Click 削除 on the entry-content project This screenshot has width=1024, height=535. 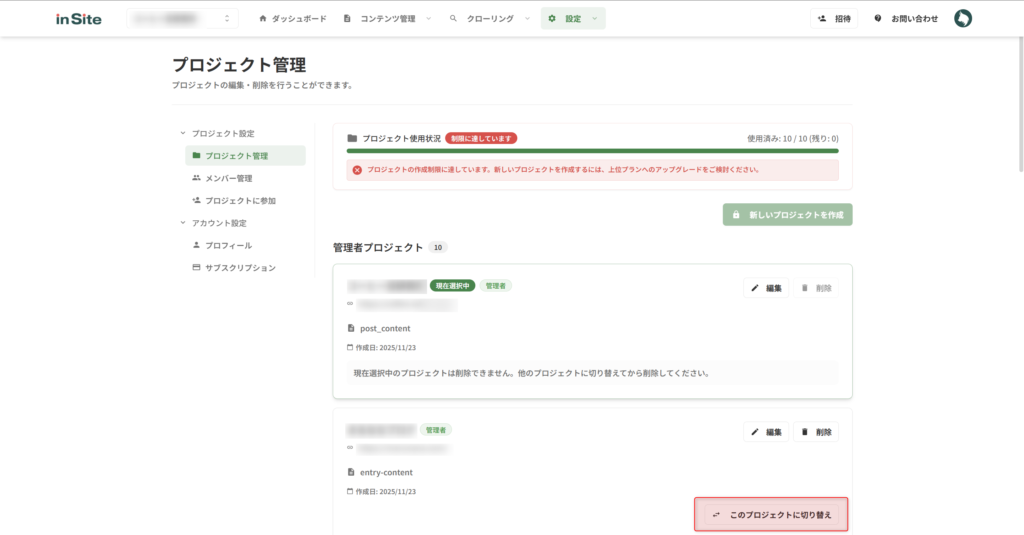(x=816, y=432)
